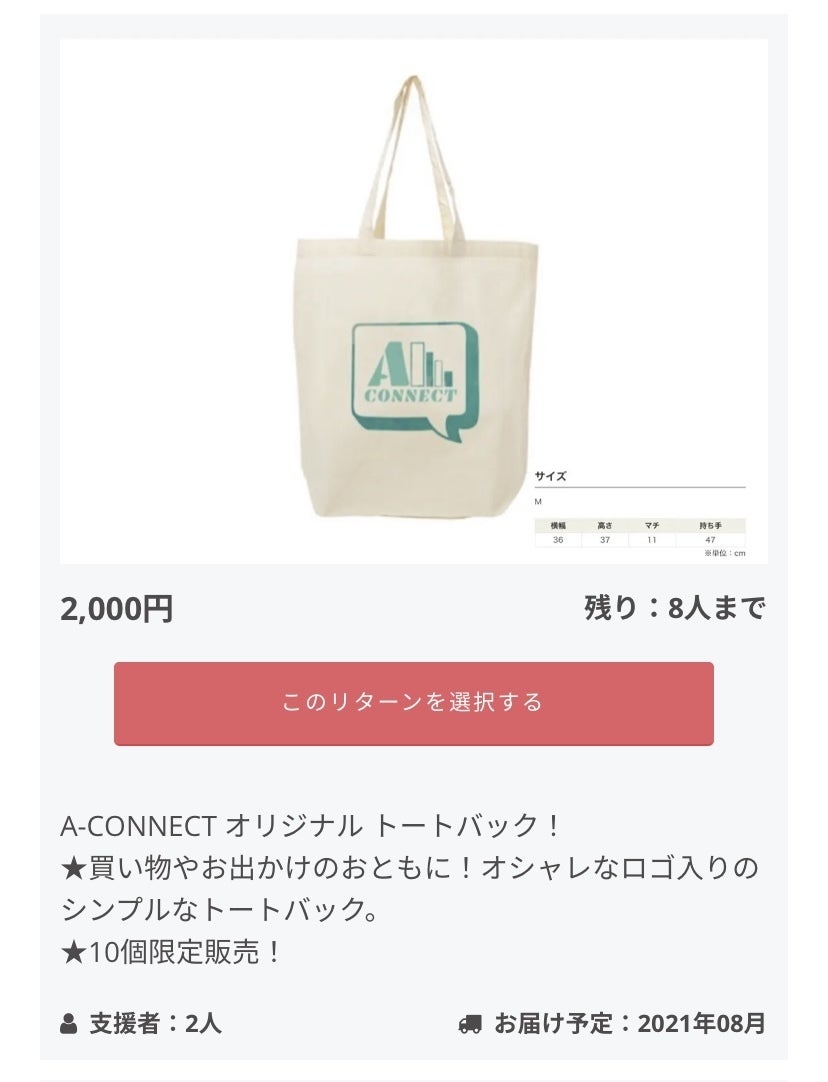Screen dimensions: 828x1082
Task: Click the マチ column header
Action: tap(651, 526)
